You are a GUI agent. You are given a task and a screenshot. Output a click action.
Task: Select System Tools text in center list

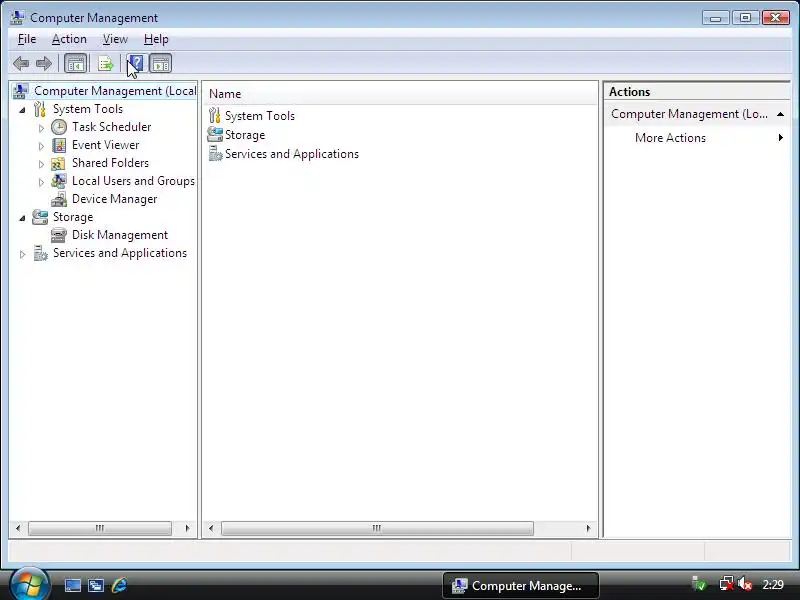[x=260, y=116]
